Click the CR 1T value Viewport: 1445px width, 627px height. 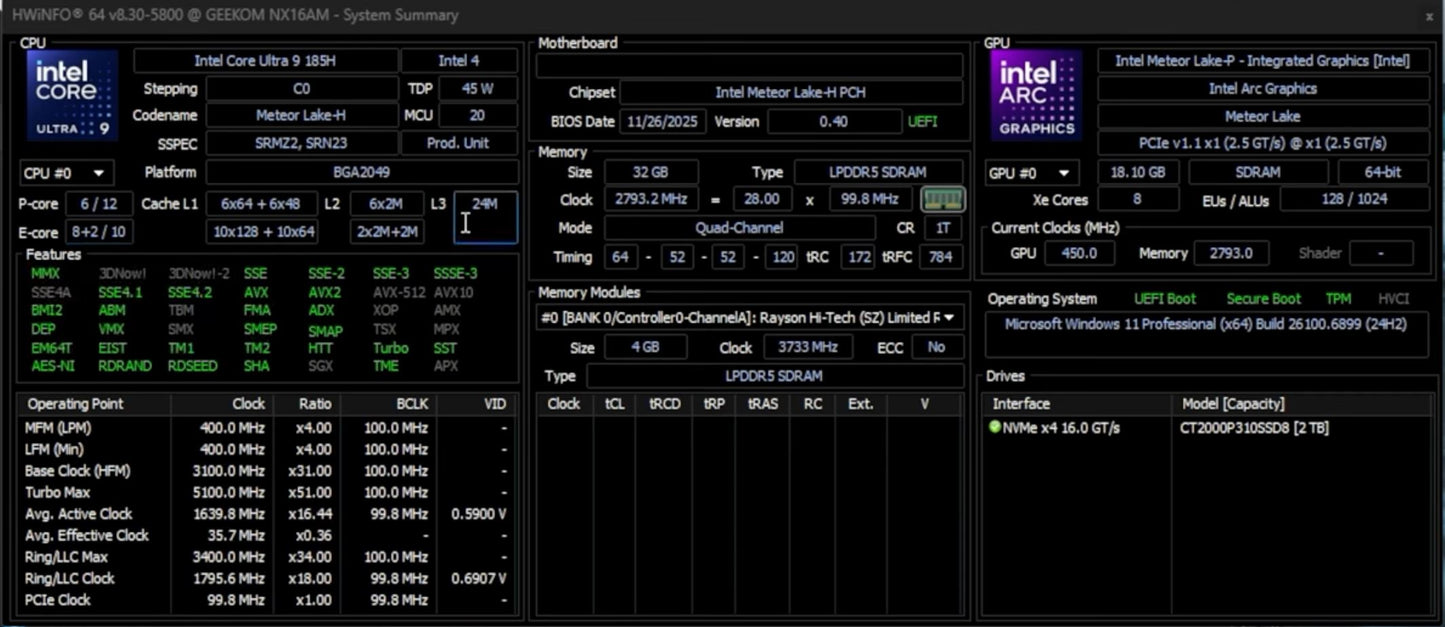coord(942,228)
